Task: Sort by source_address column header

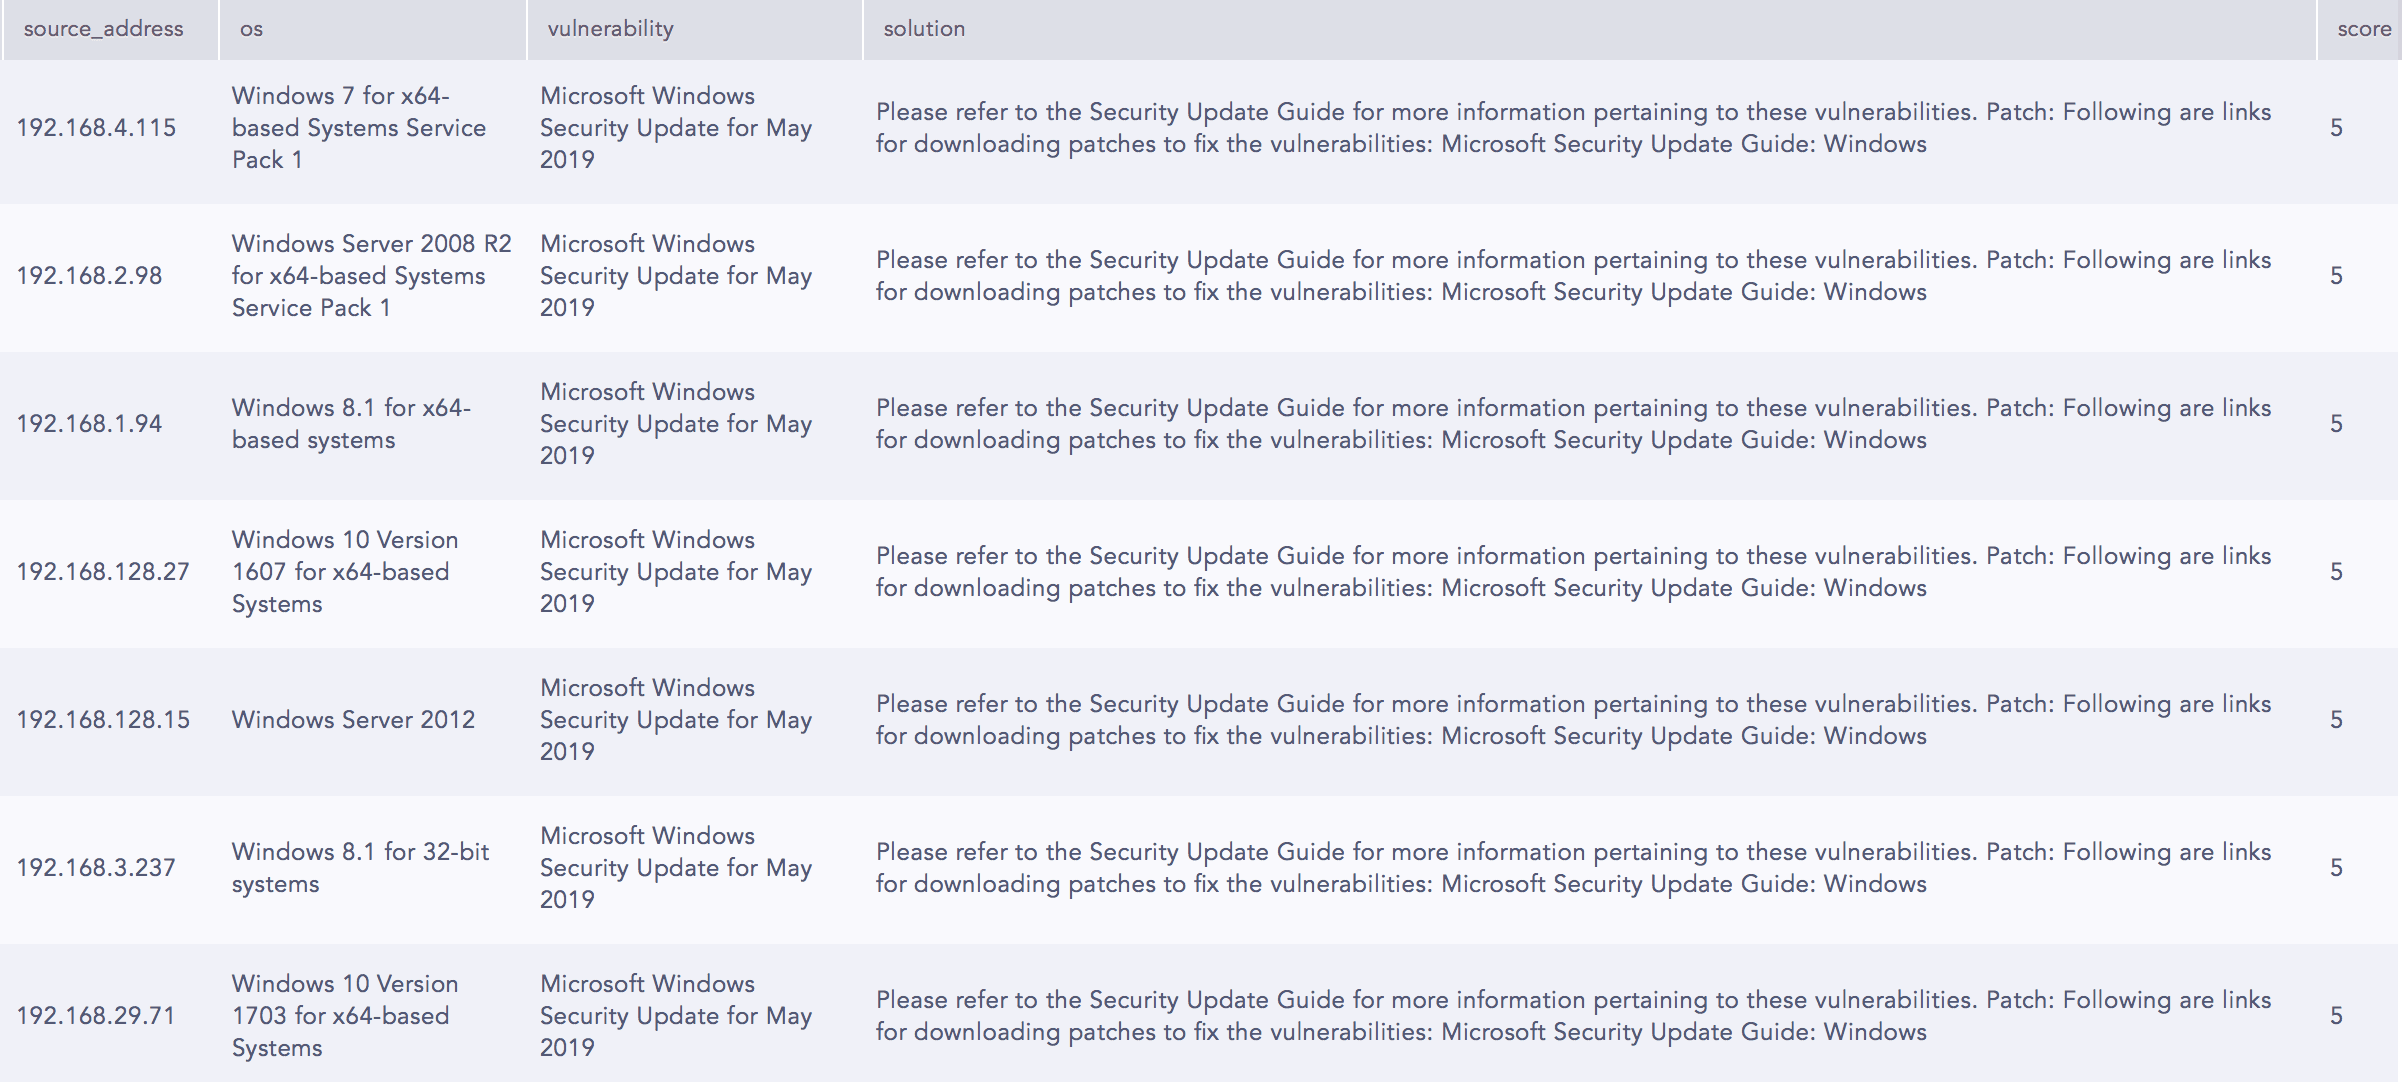Action: tap(104, 29)
